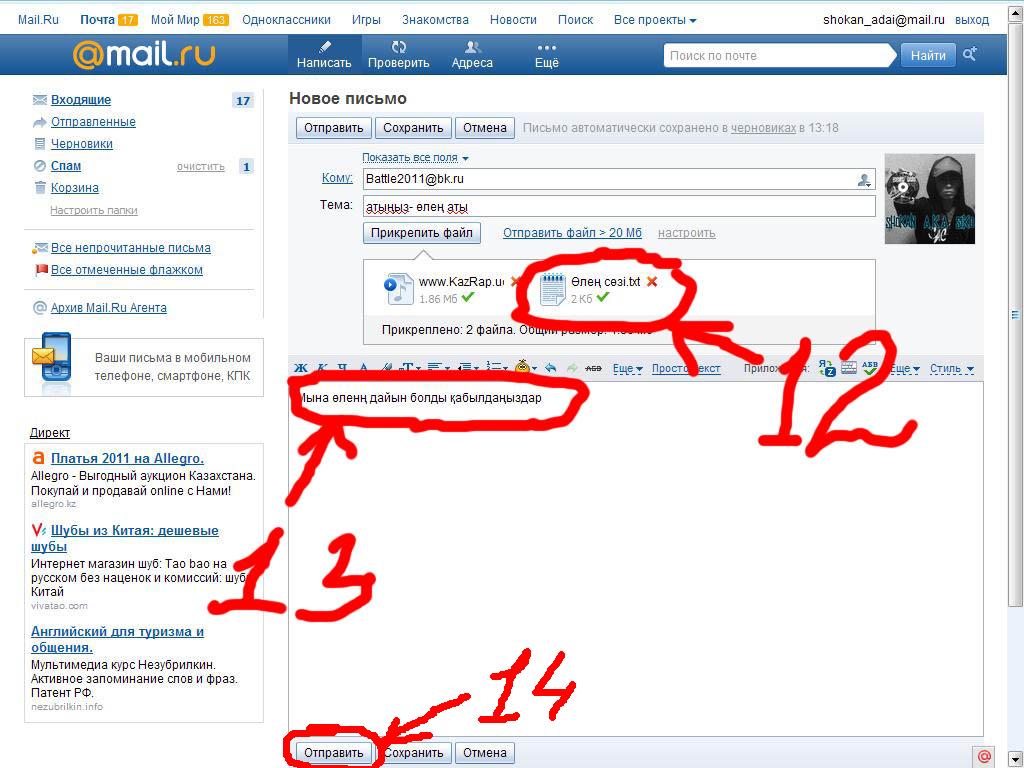Toggle underline formatting (Ч)
Viewport: 1024px width, 768px height.
coord(342,368)
